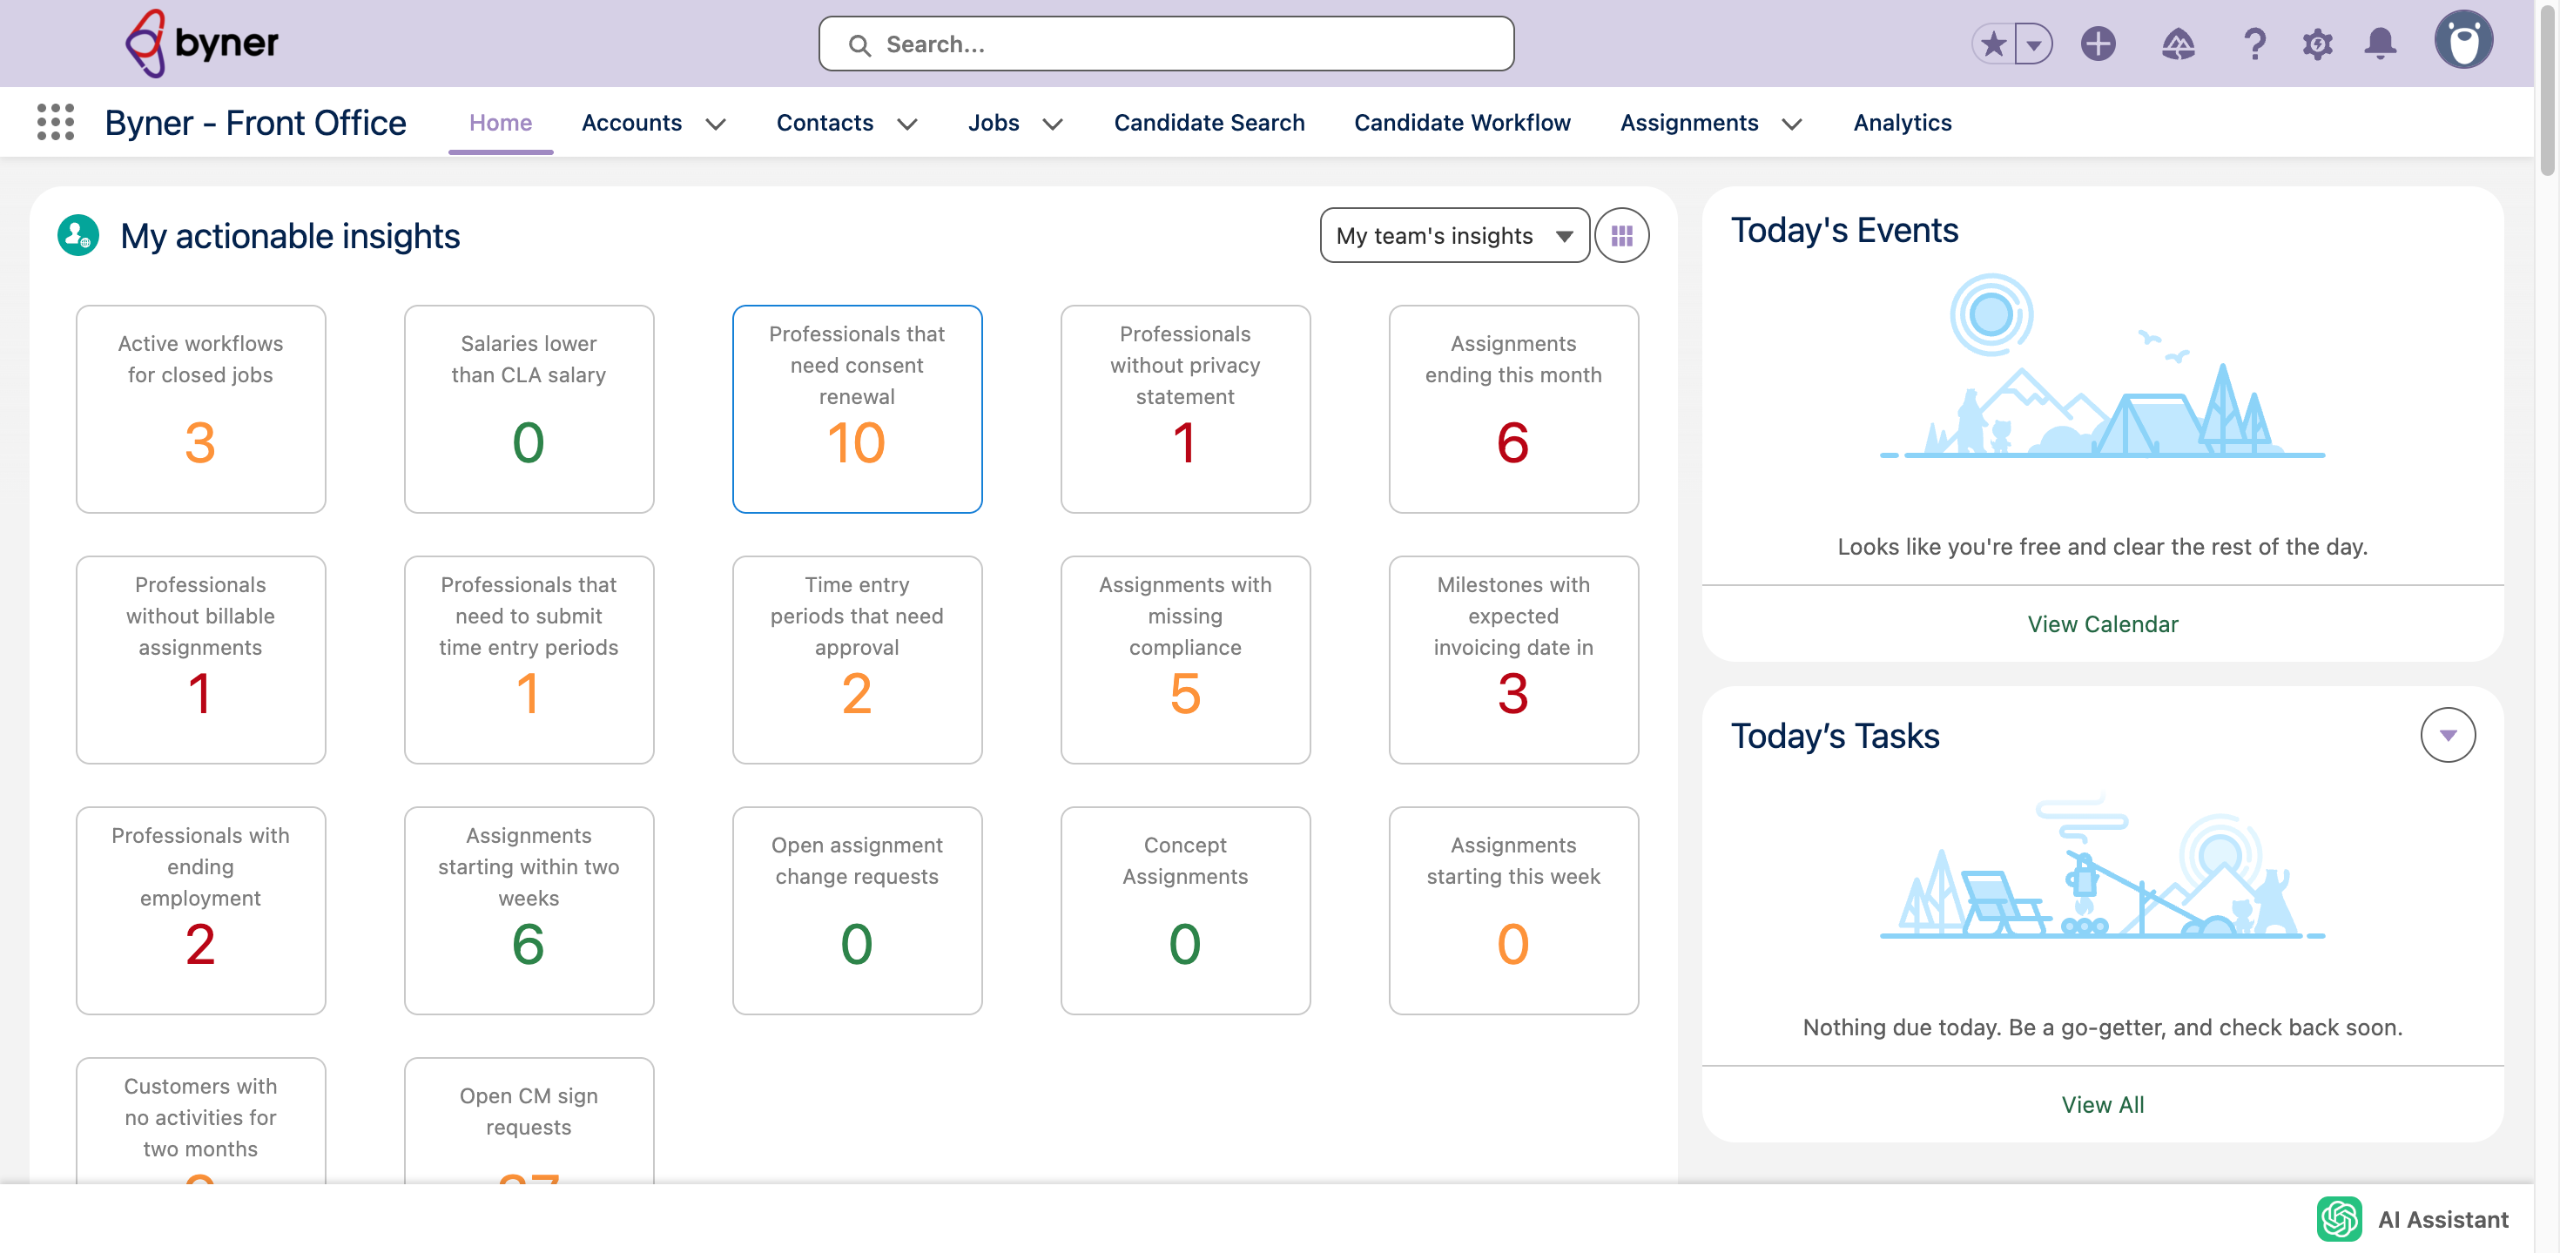Expand the Today's Tasks filter dropdown
2560x1253 pixels.
pos(2447,735)
